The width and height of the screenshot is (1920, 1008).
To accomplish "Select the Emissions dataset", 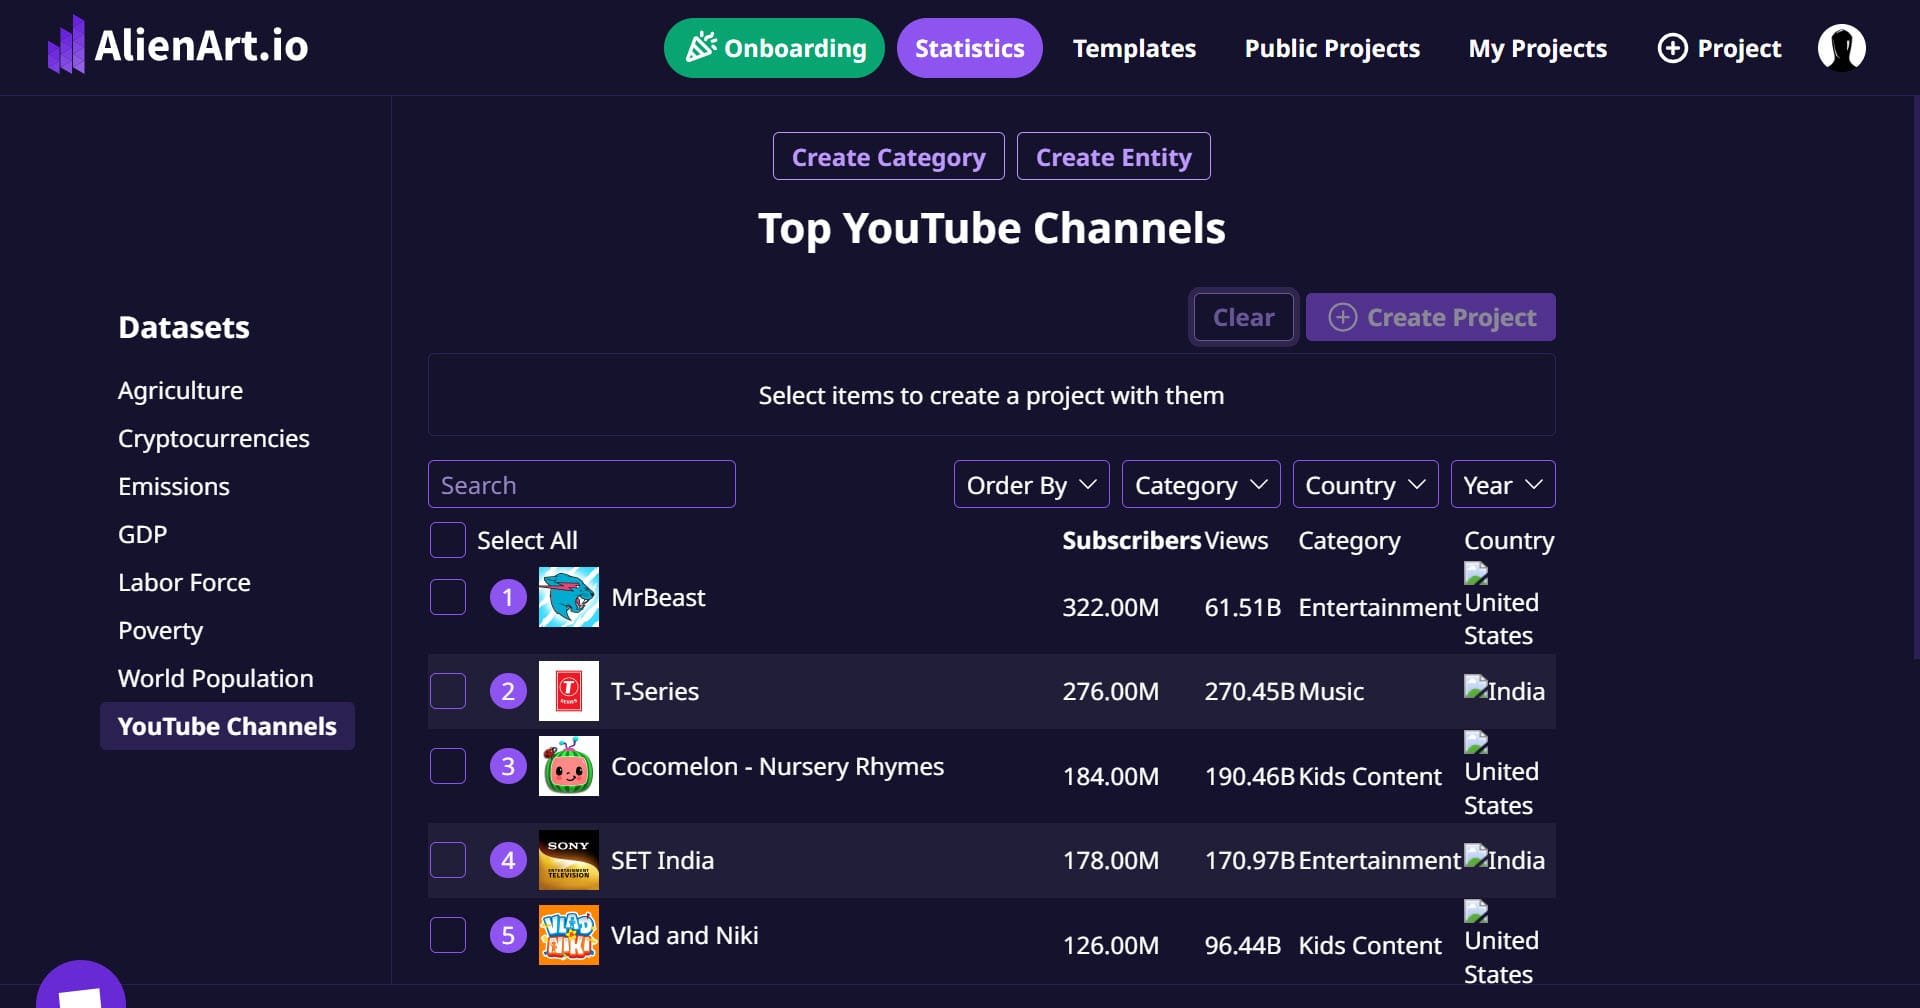I will 174,486.
